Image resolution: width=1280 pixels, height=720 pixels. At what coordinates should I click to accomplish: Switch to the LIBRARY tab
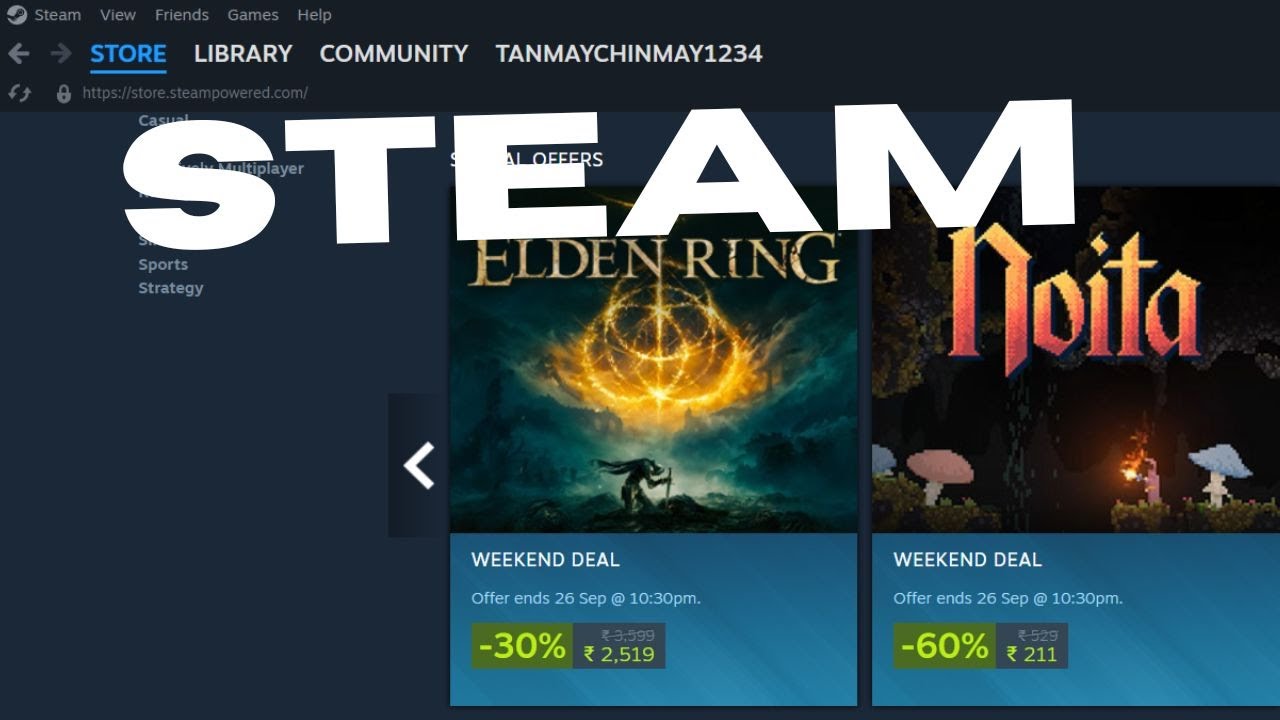[243, 54]
